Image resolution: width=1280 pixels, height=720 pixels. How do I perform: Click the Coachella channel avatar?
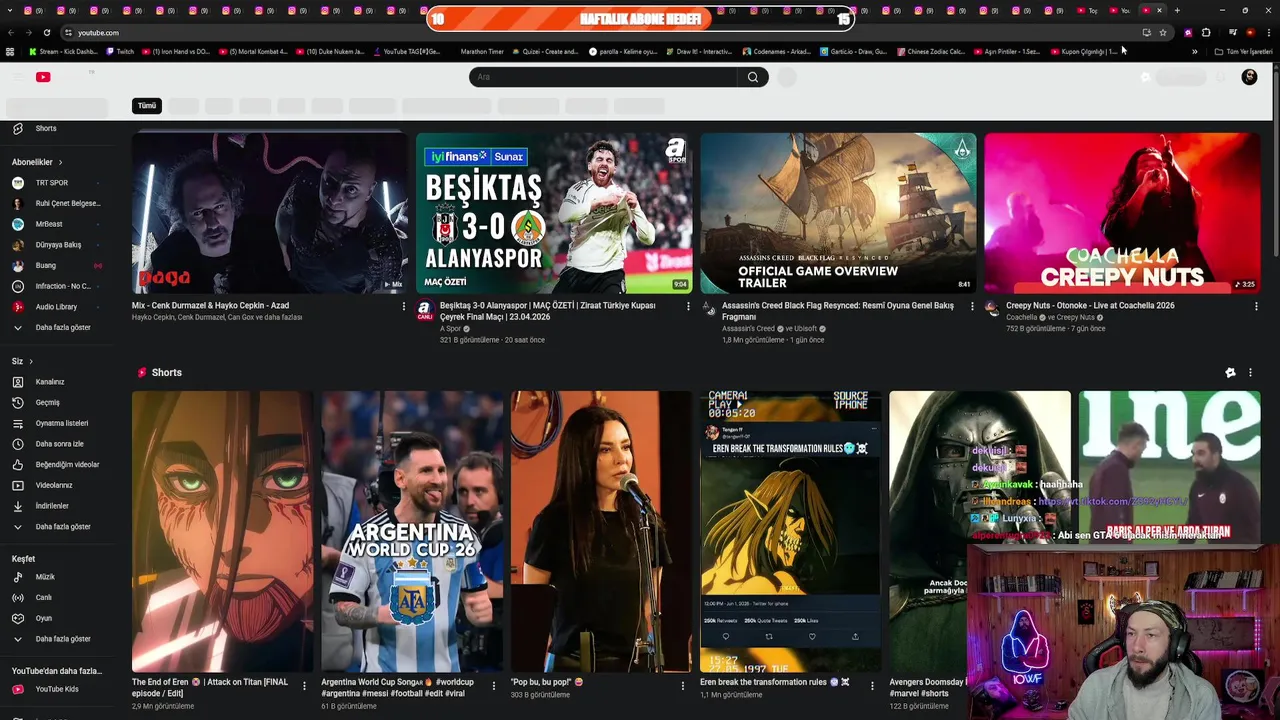[x=992, y=309]
